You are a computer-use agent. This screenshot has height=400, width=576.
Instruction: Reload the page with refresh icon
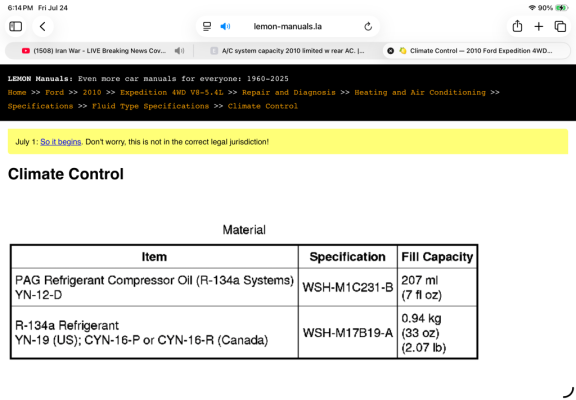click(368, 26)
